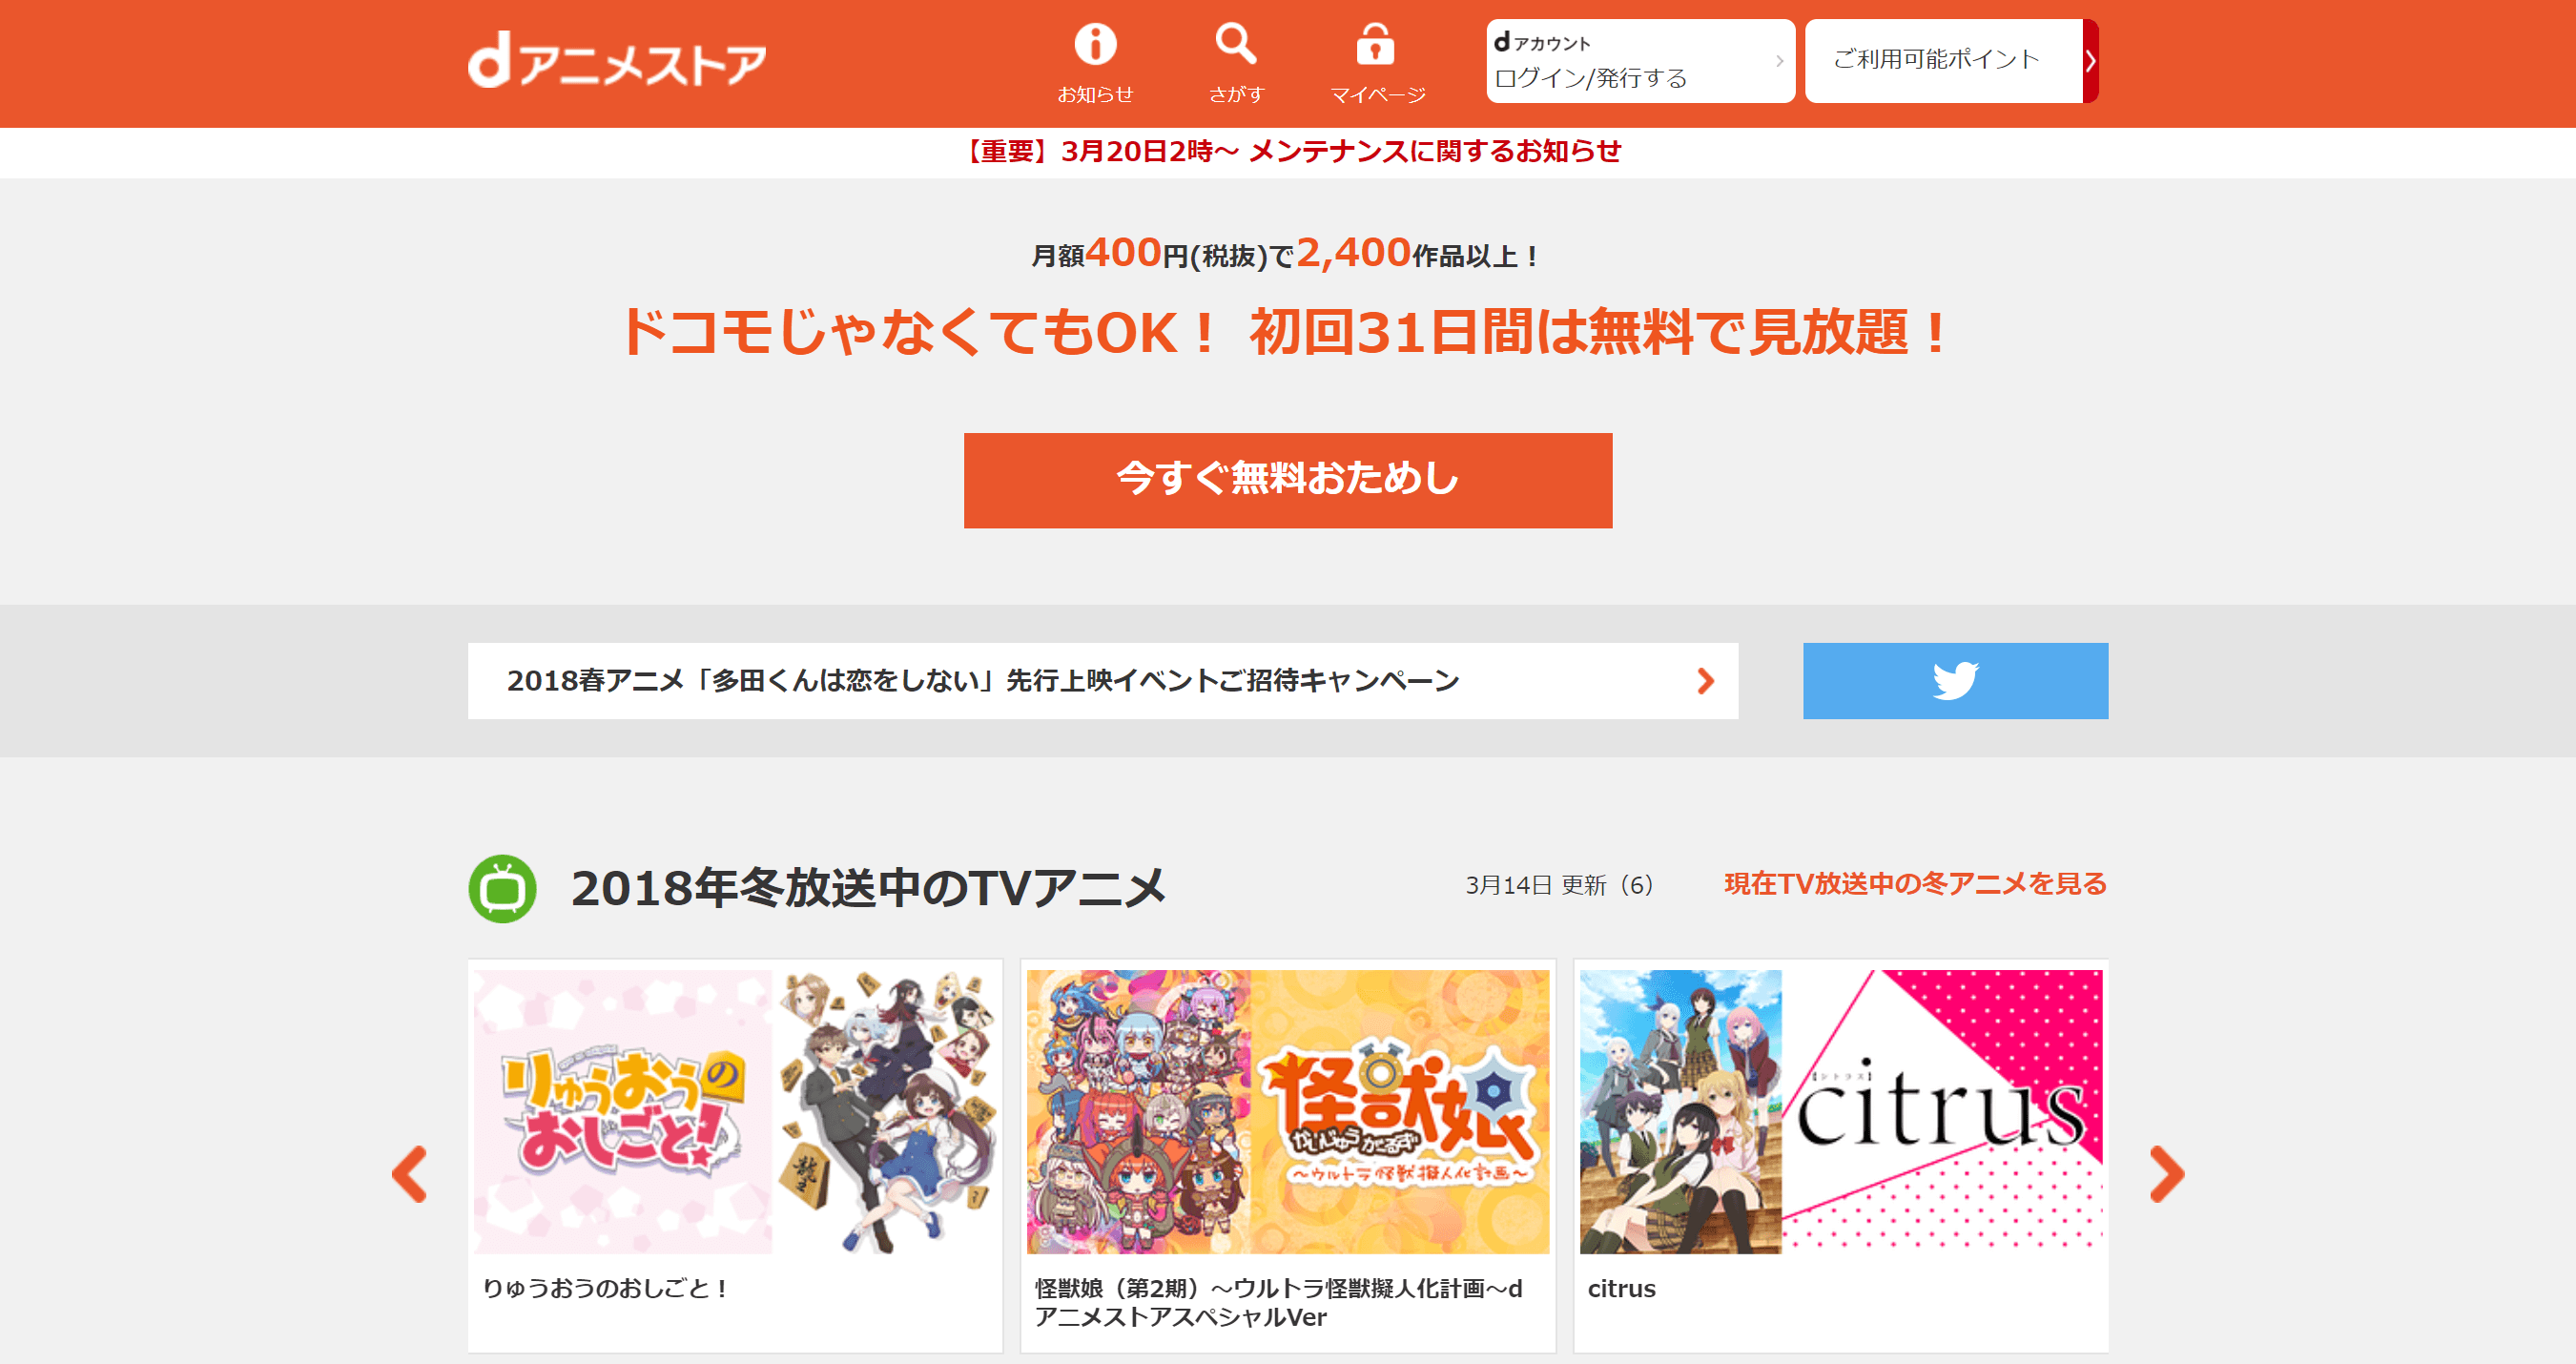
Task: Click red arrow beside ご利用可能ポイント
Action: (2090, 61)
